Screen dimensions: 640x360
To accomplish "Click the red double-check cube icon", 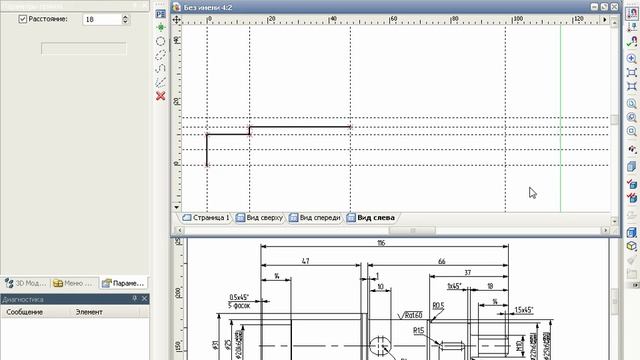I will coord(632,198).
